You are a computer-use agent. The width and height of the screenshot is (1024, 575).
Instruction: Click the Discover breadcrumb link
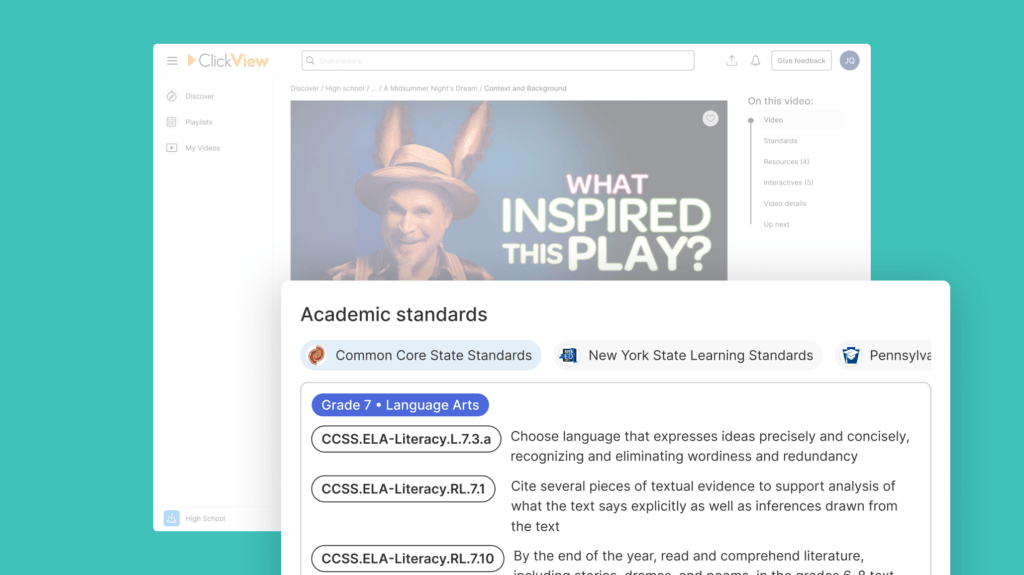304,88
